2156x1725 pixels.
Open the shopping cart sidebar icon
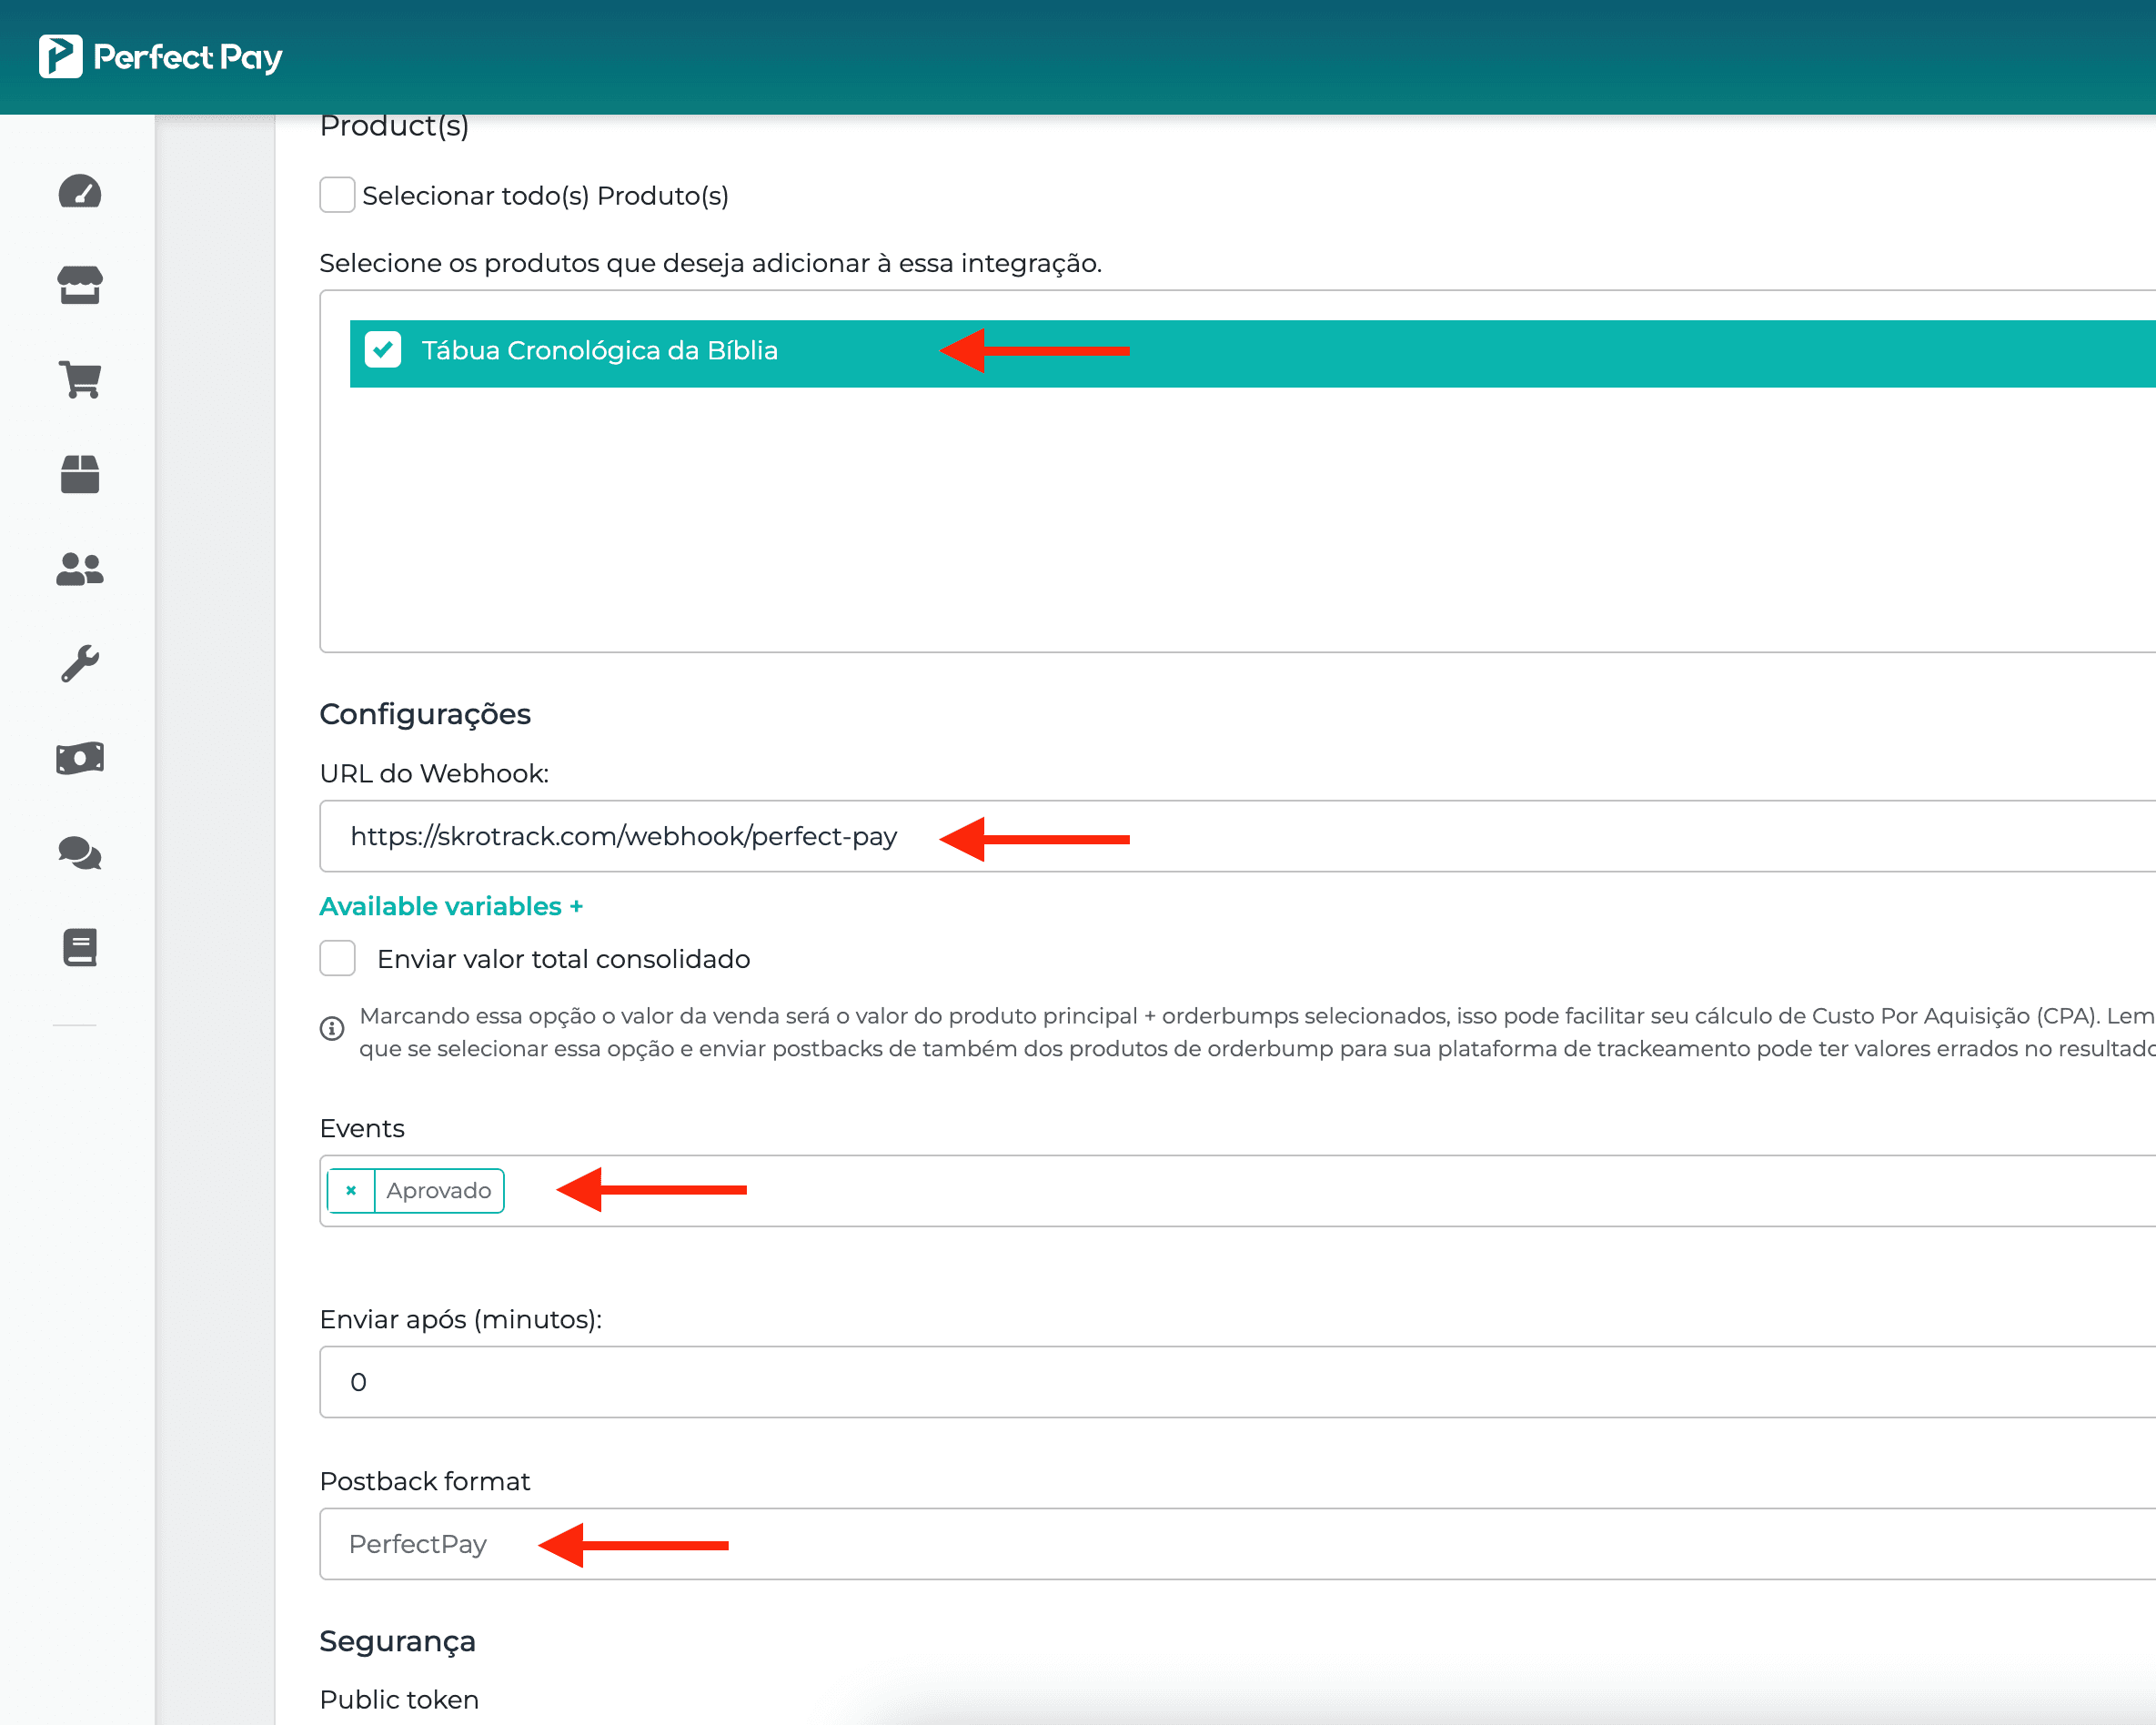pos(80,380)
